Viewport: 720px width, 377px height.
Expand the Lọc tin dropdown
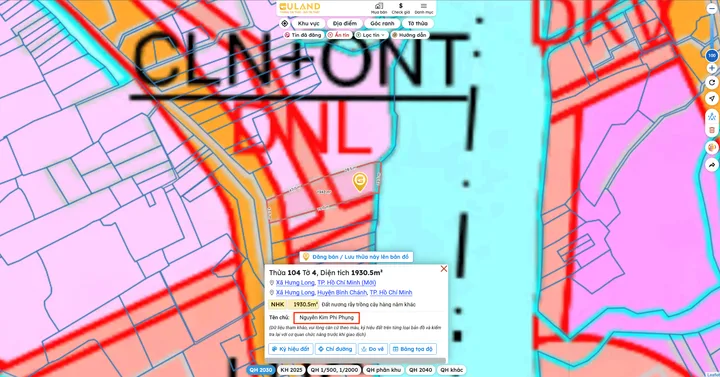coord(371,35)
